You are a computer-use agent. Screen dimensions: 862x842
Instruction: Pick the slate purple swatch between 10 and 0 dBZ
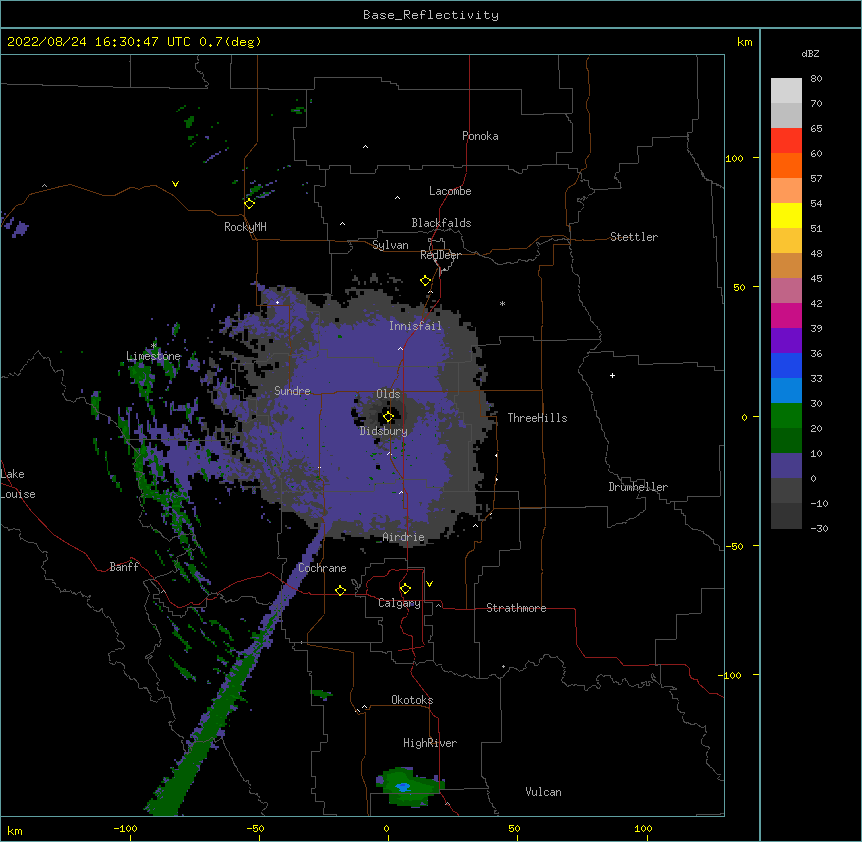[786, 466]
